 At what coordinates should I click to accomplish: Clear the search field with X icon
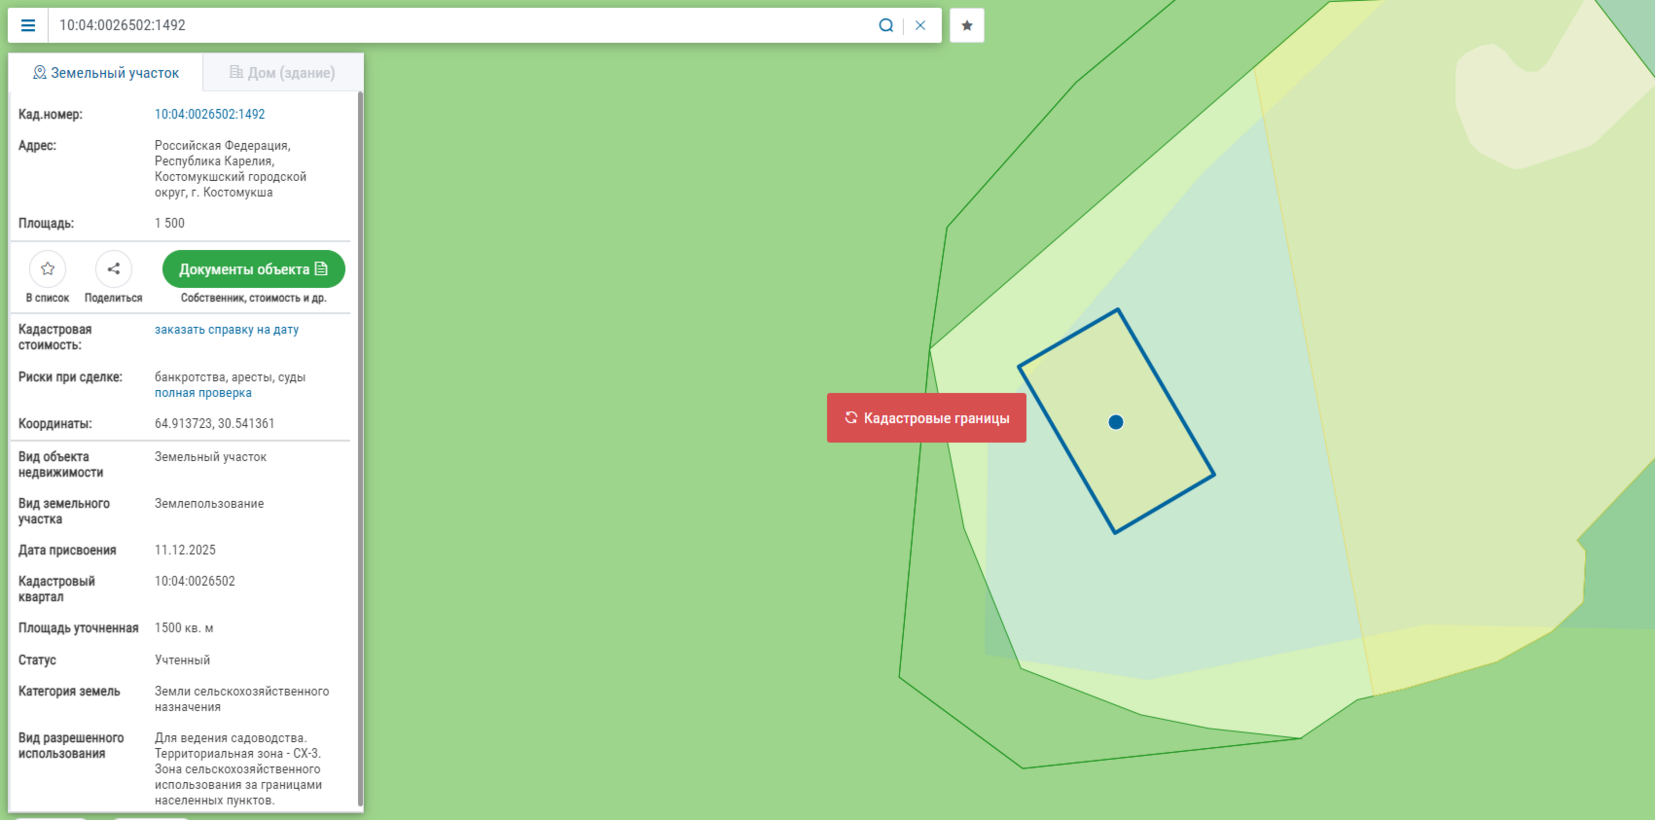(920, 26)
